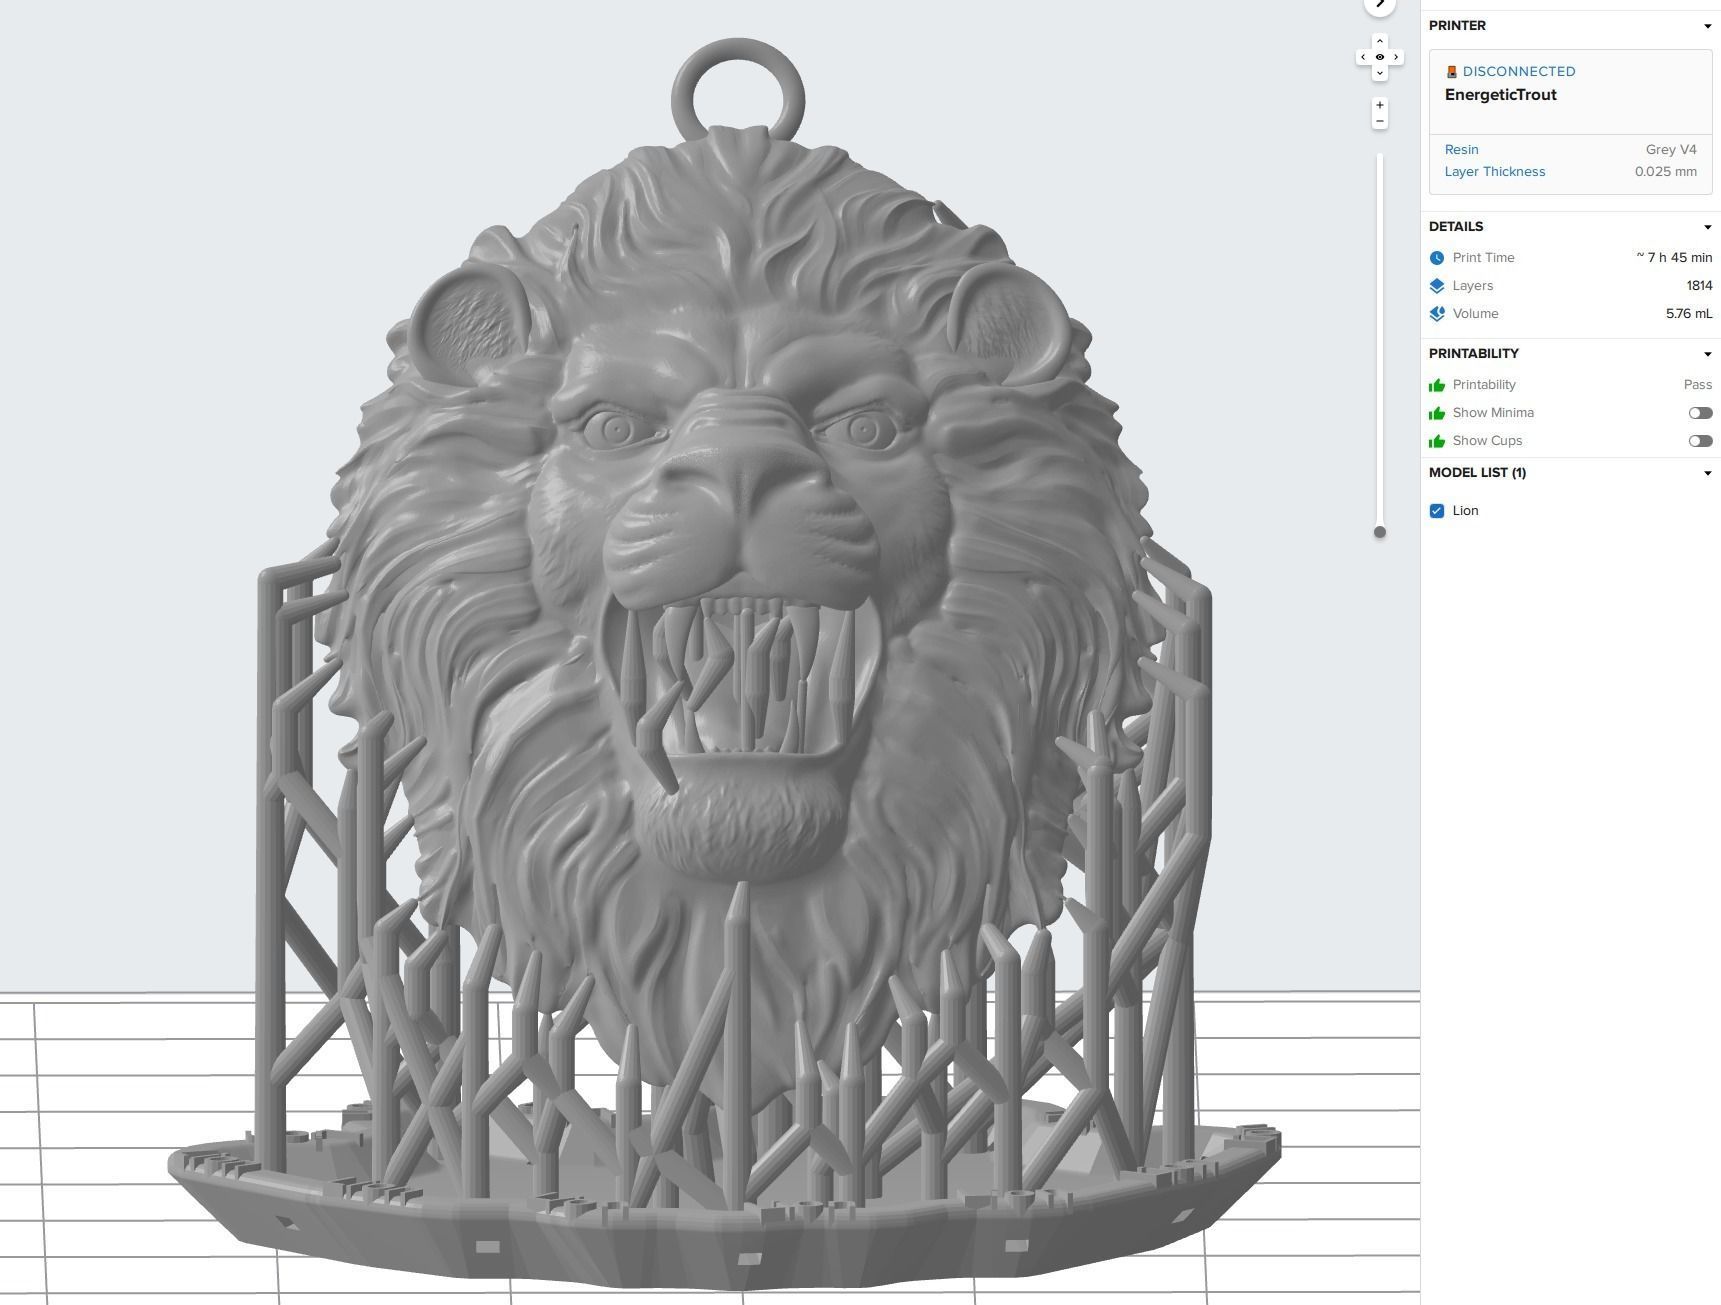Viewport: 1721px width, 1305px height.
Task: Click the Show Minima thumbs-up icon
Action: pos(1437,413)
